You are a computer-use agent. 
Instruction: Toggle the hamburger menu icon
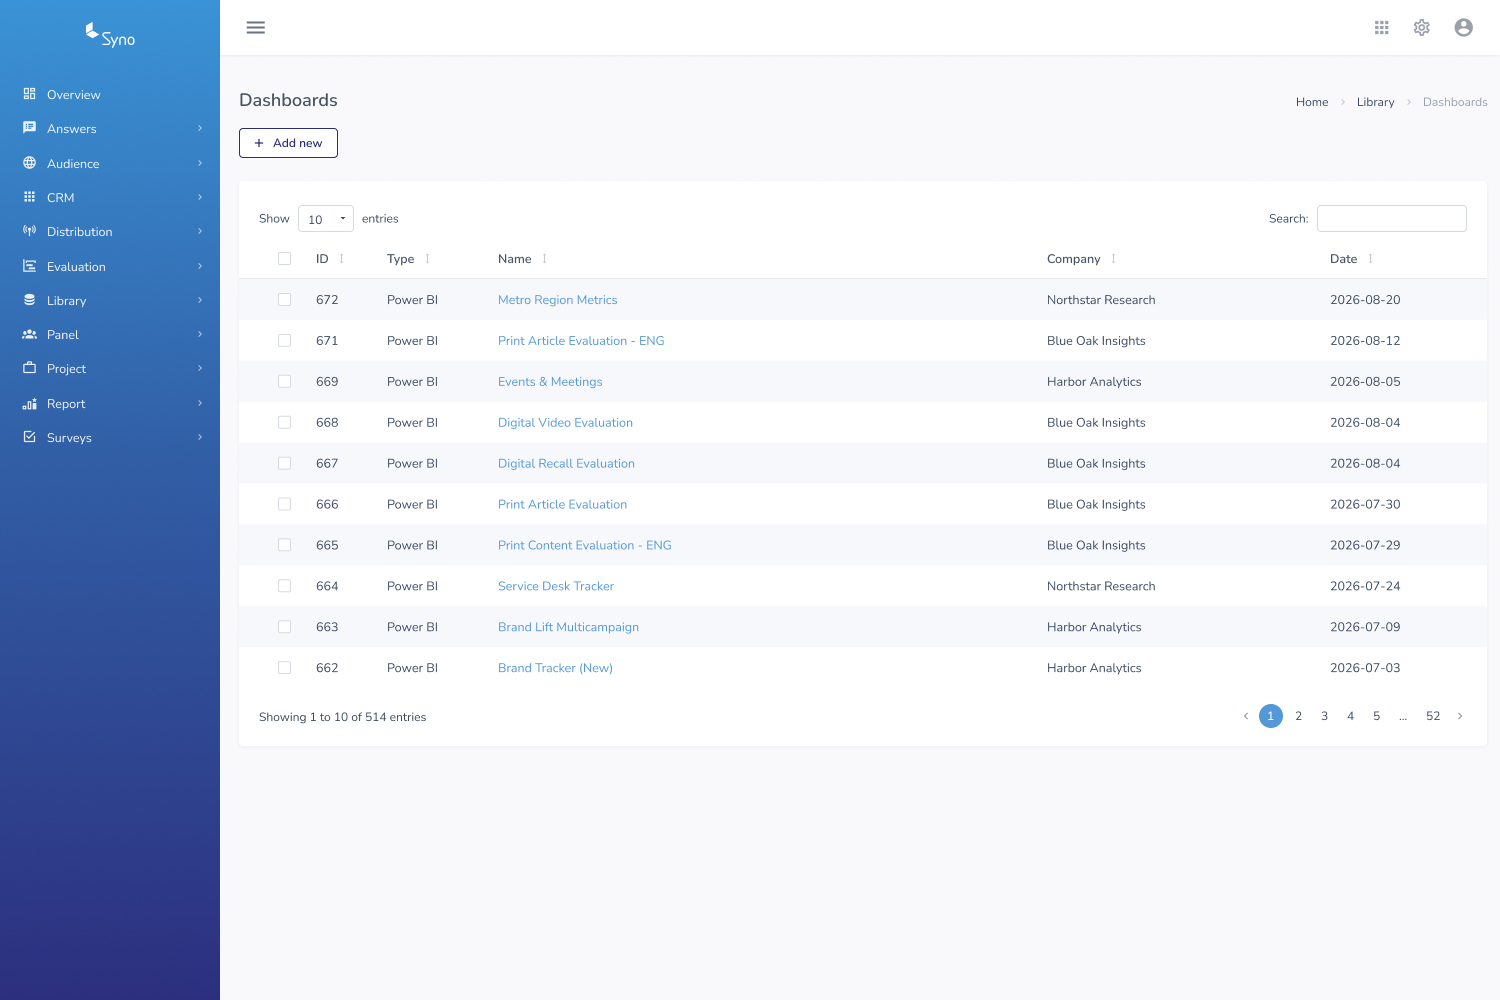coord(256,27)
